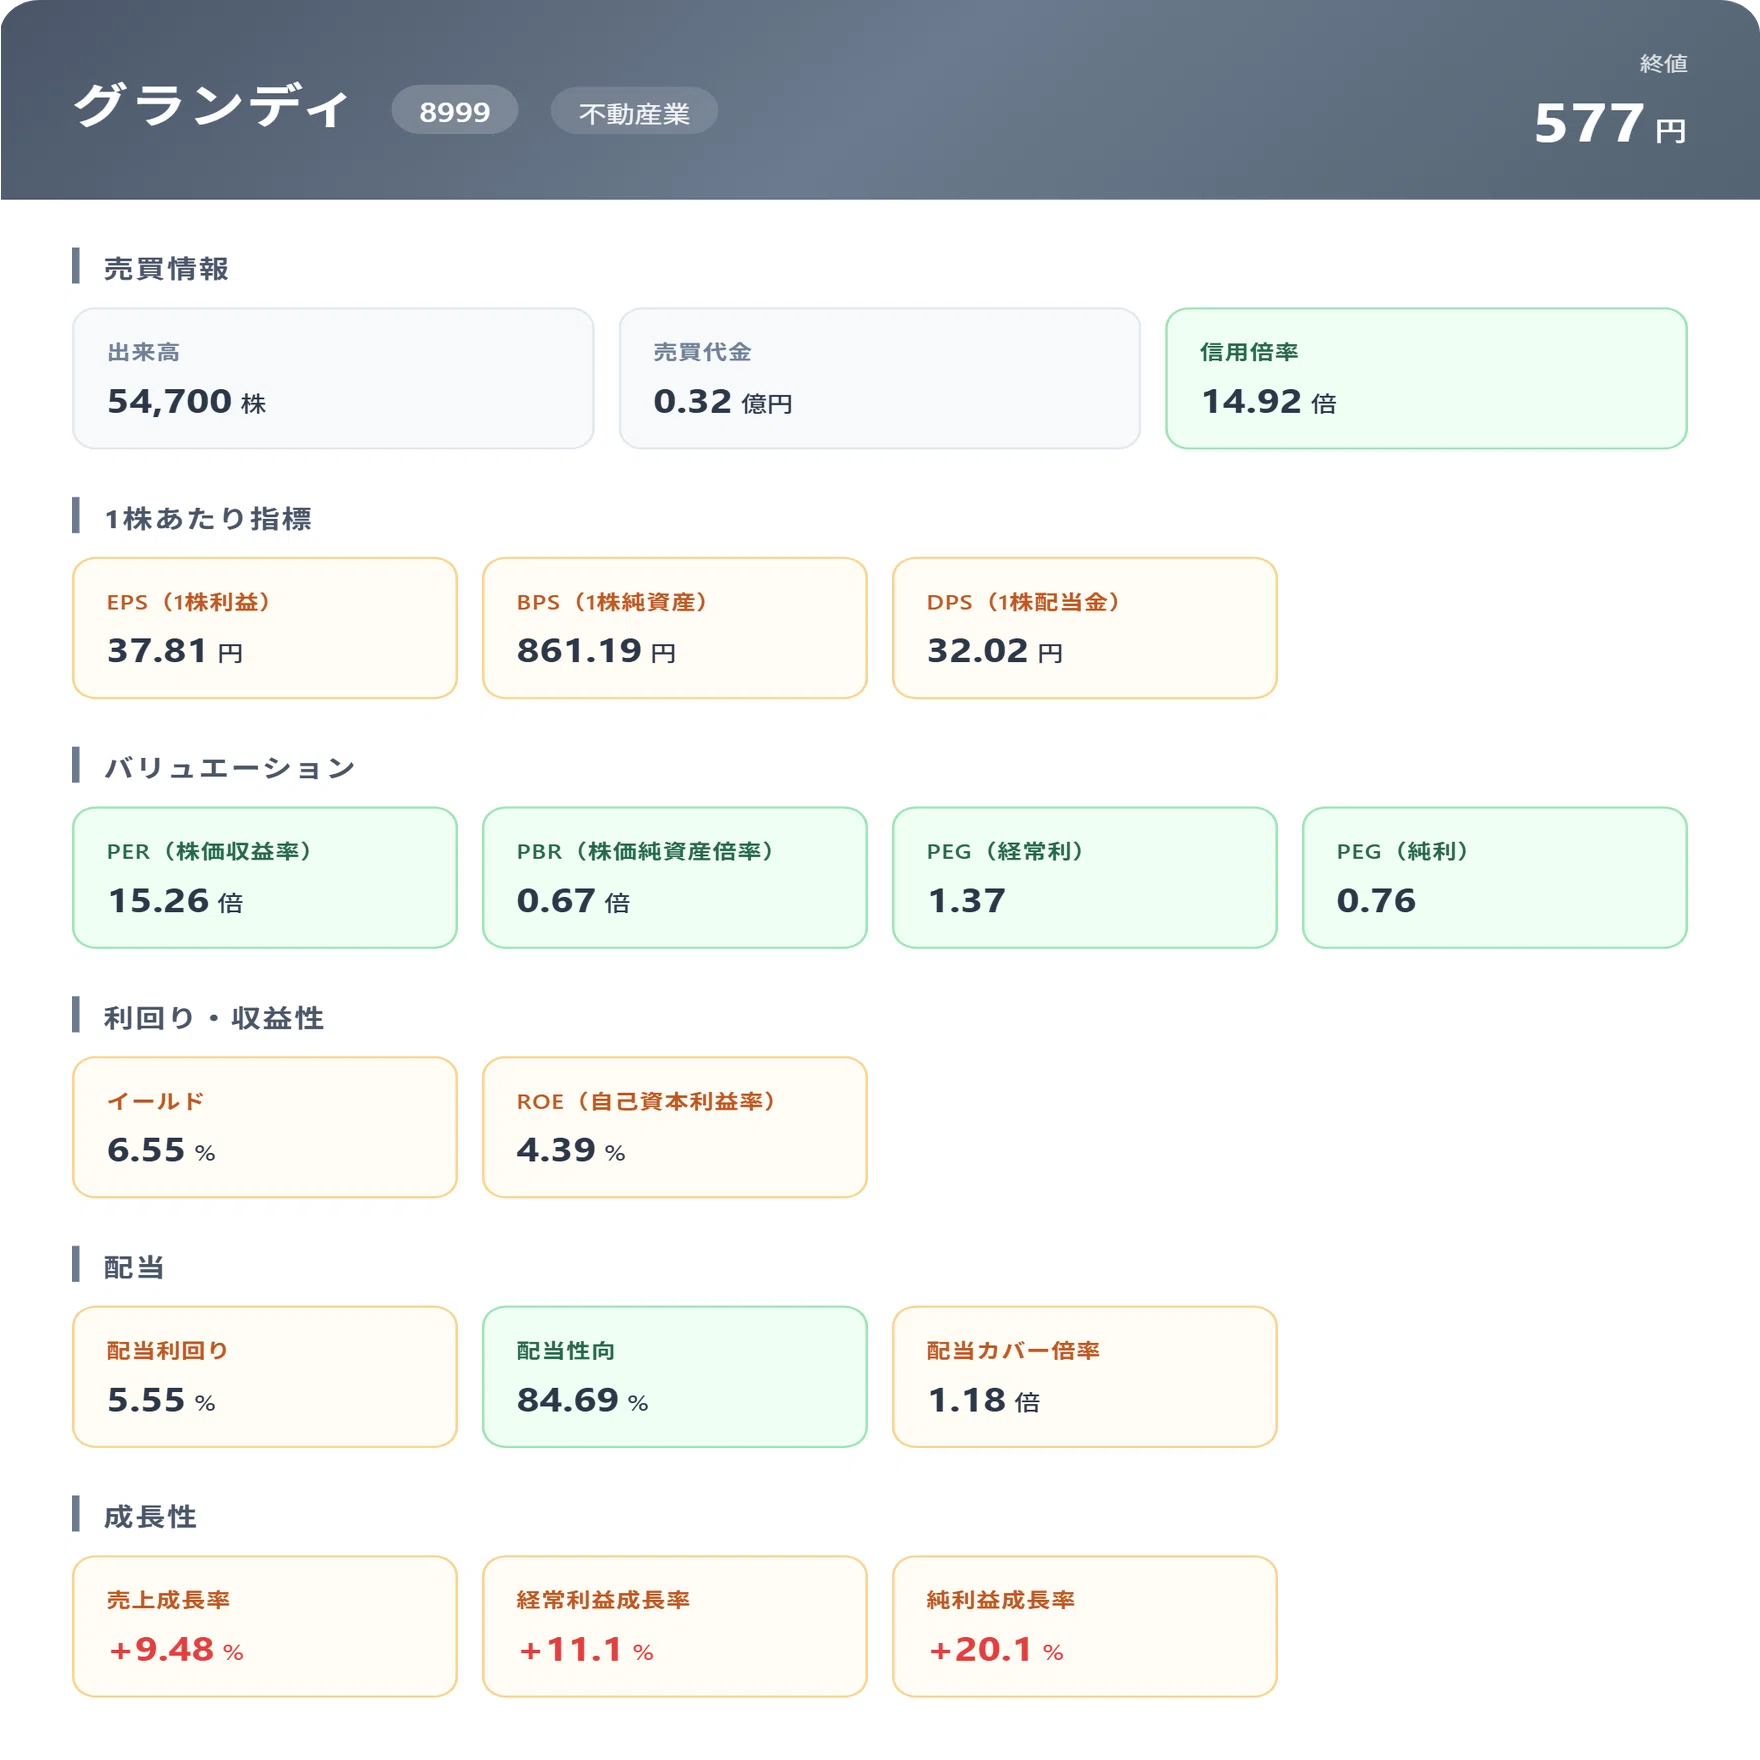
Task: Click the 8999 stock code badge
Action: (454, 111)
